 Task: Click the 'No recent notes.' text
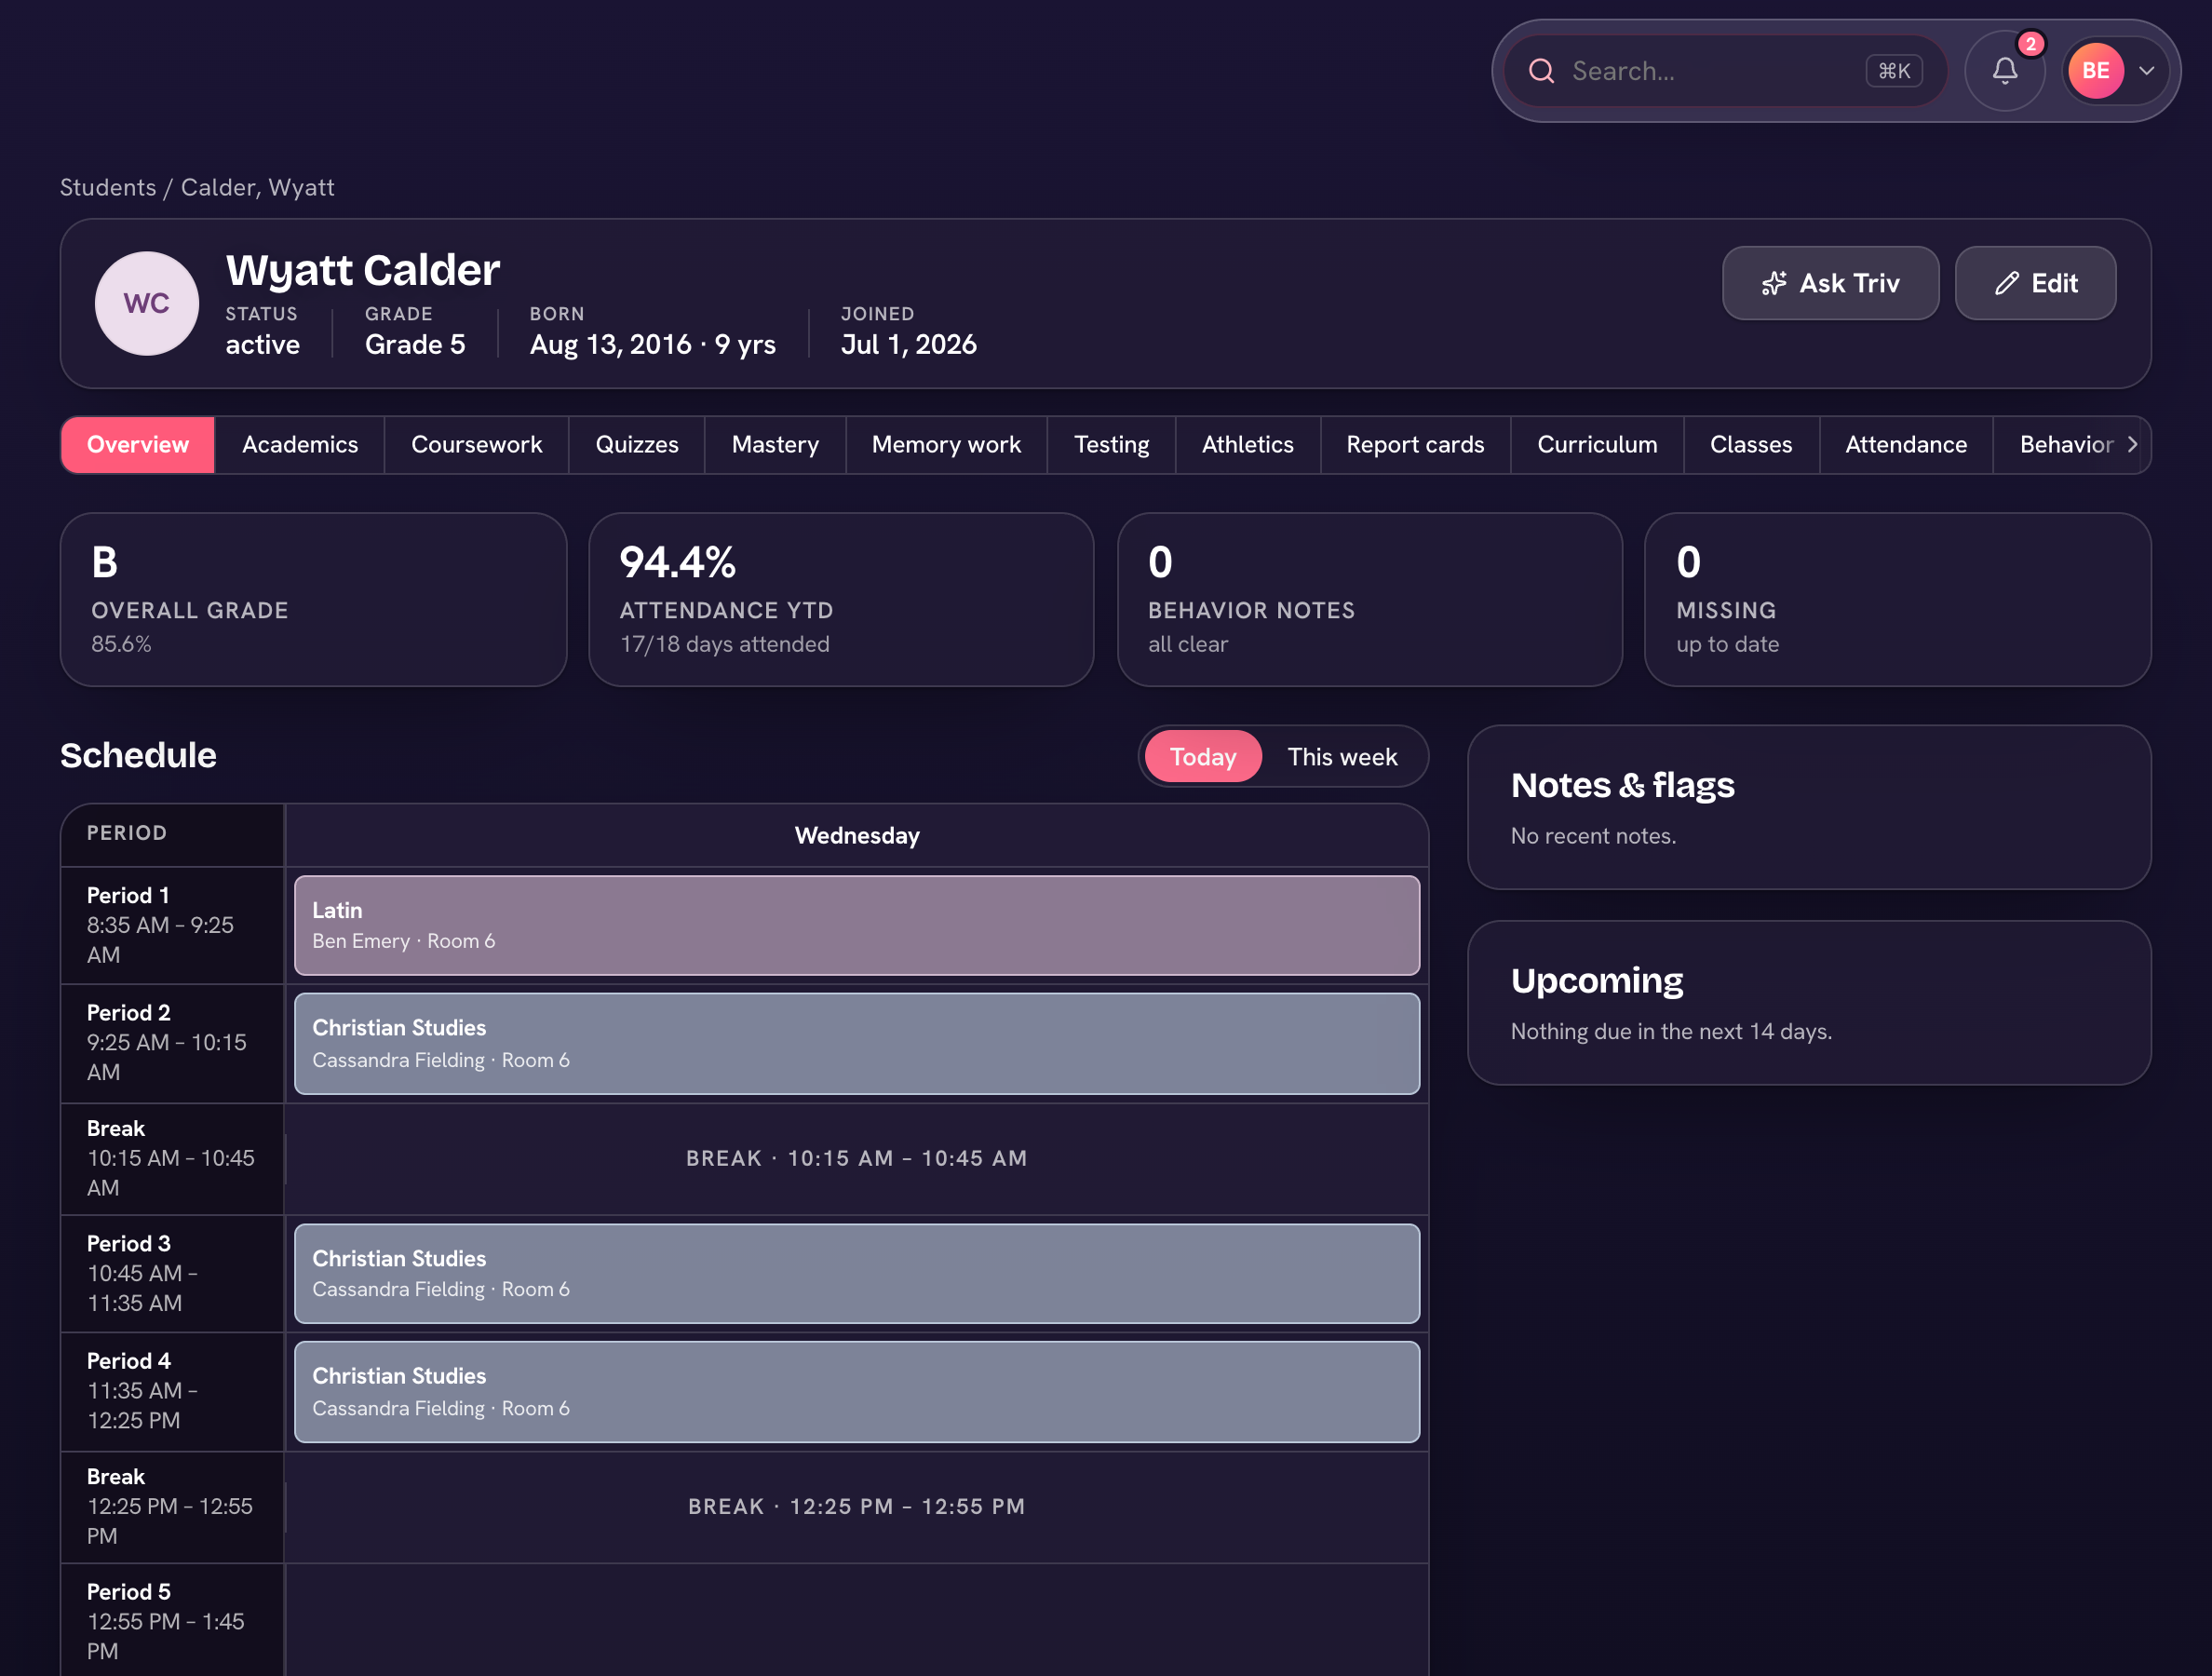pos(1593,836)
